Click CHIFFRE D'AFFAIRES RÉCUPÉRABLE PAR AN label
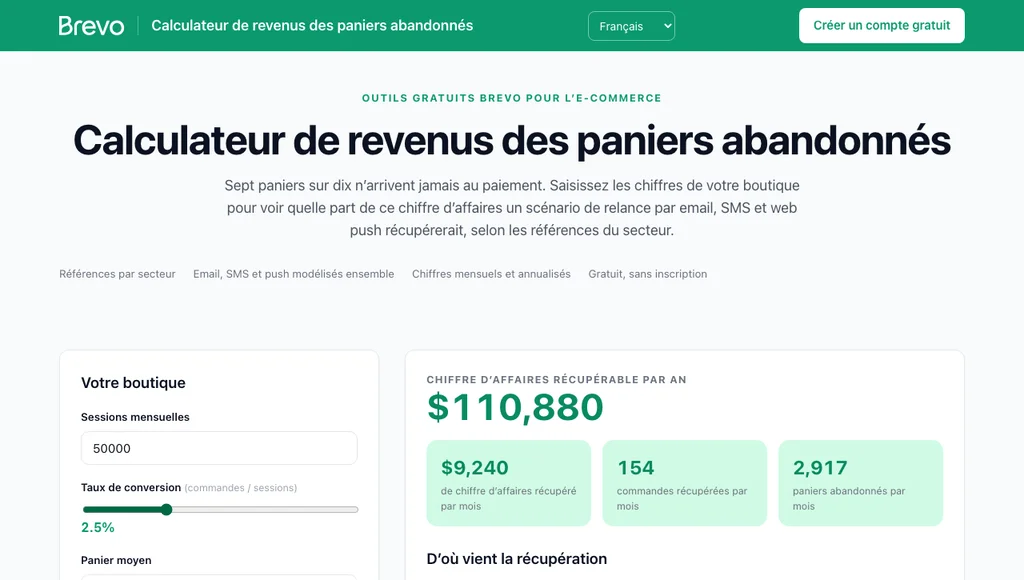 556,379
